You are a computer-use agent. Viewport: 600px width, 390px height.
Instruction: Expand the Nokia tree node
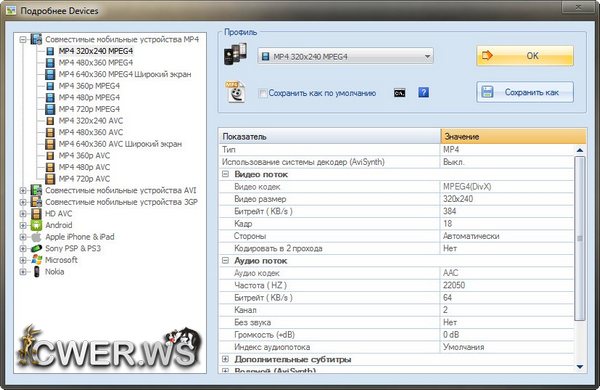tap(23, 272)
